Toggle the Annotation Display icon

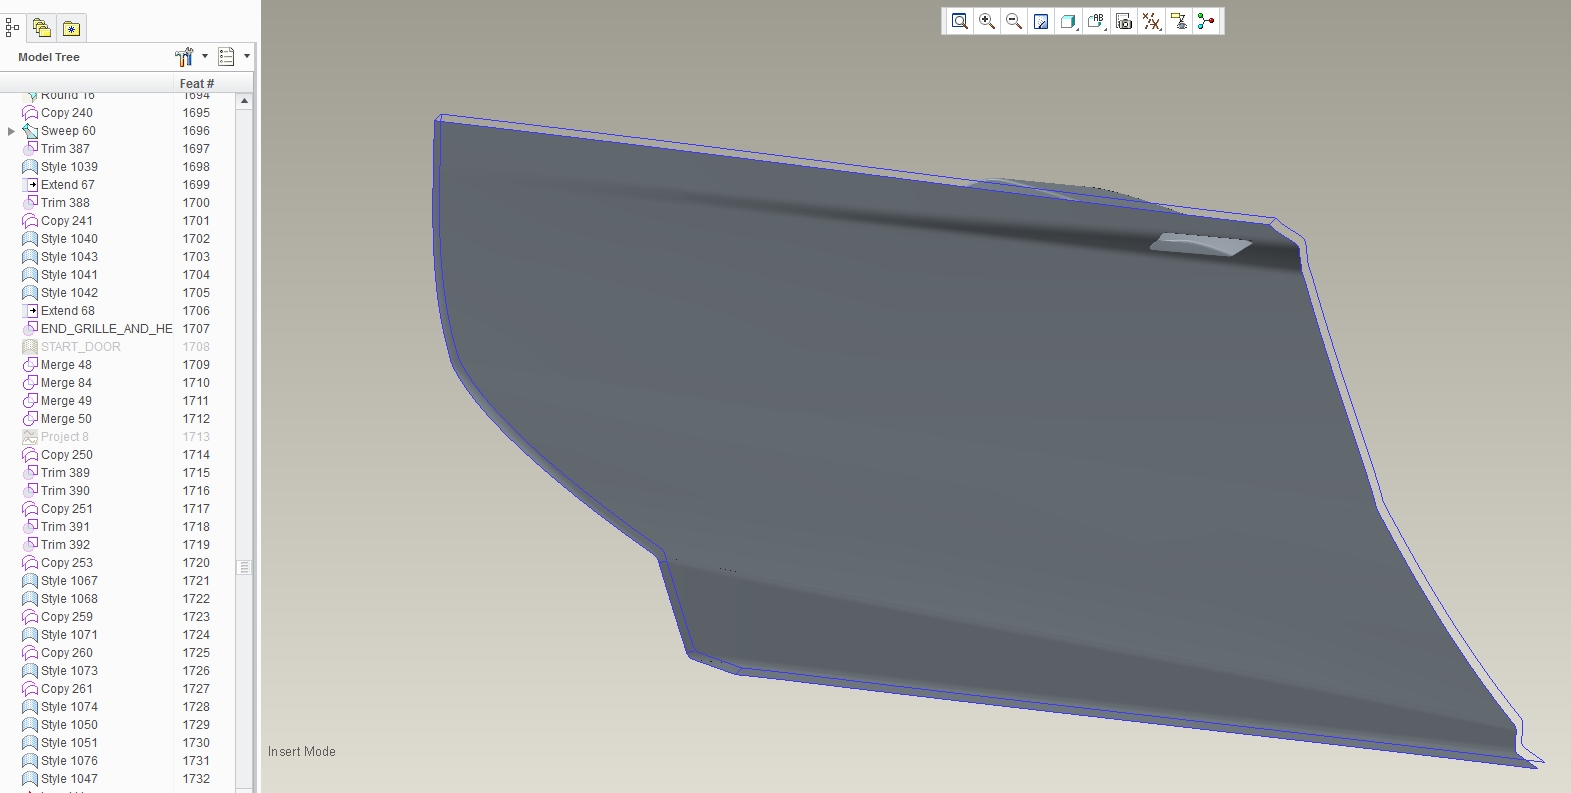point(1180,21)
